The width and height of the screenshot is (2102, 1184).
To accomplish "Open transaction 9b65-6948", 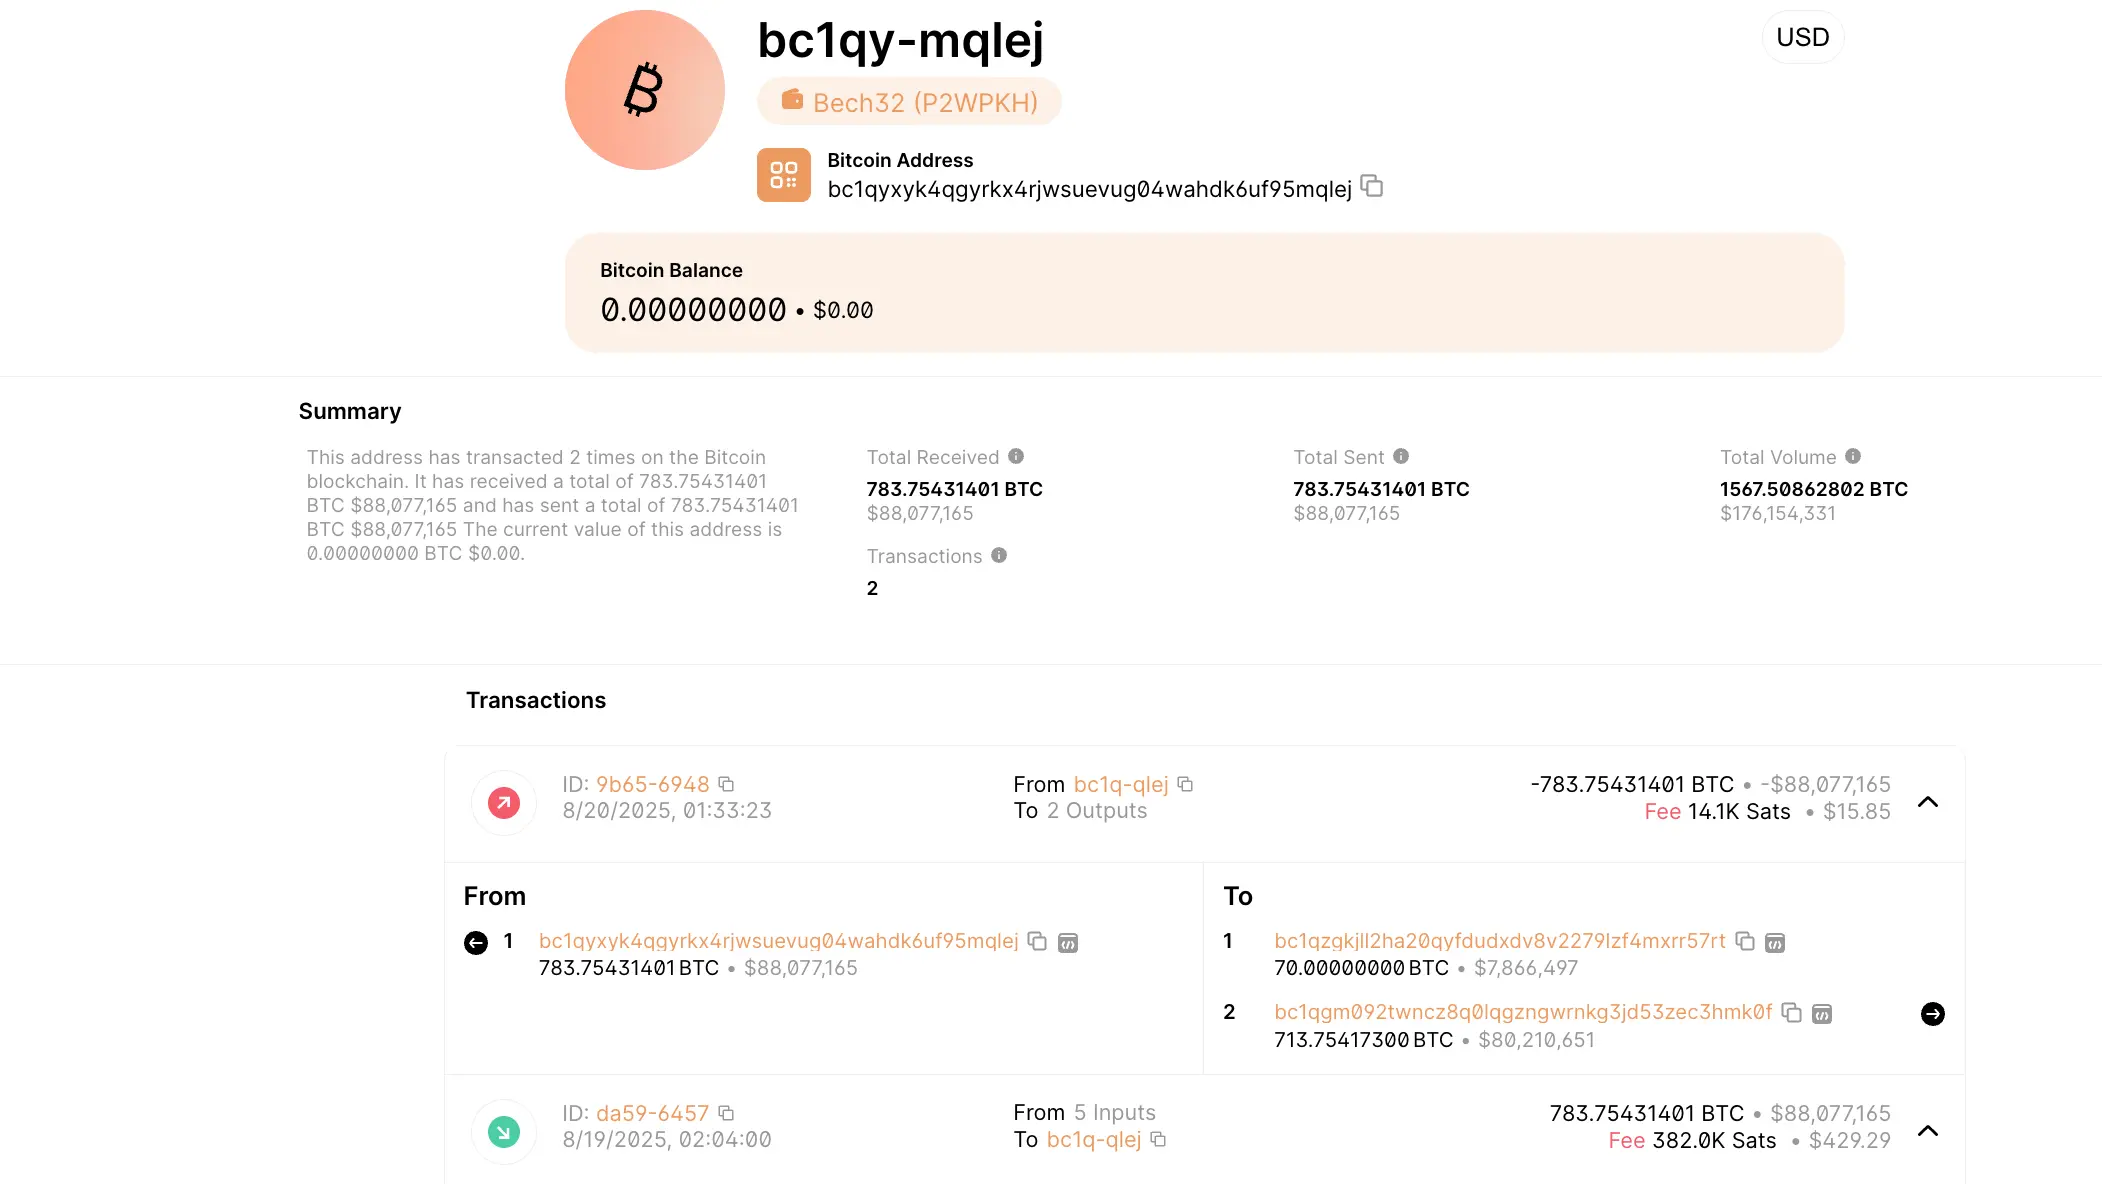I will pos(651,784).
